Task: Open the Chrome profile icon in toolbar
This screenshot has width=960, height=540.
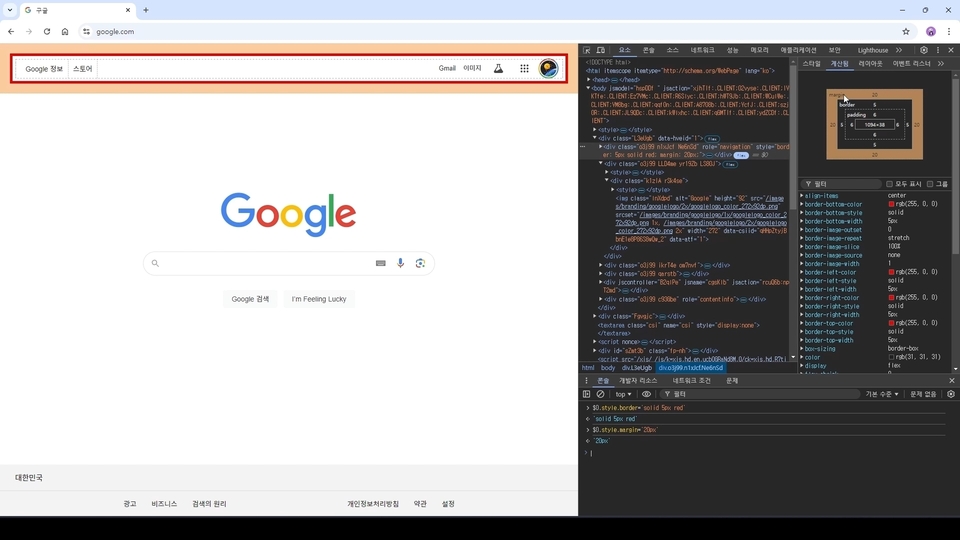Action: click(931, 32)
